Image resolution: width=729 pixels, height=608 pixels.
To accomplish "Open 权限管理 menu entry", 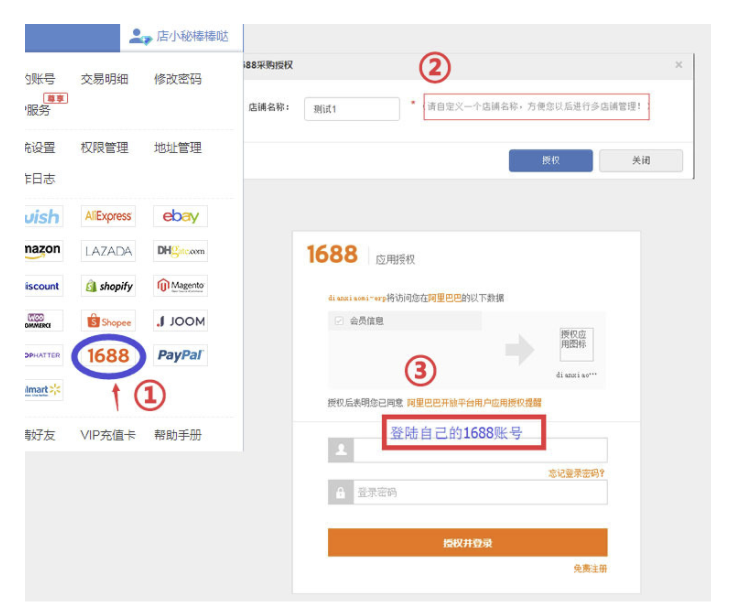I will click(x=105, y=148).
